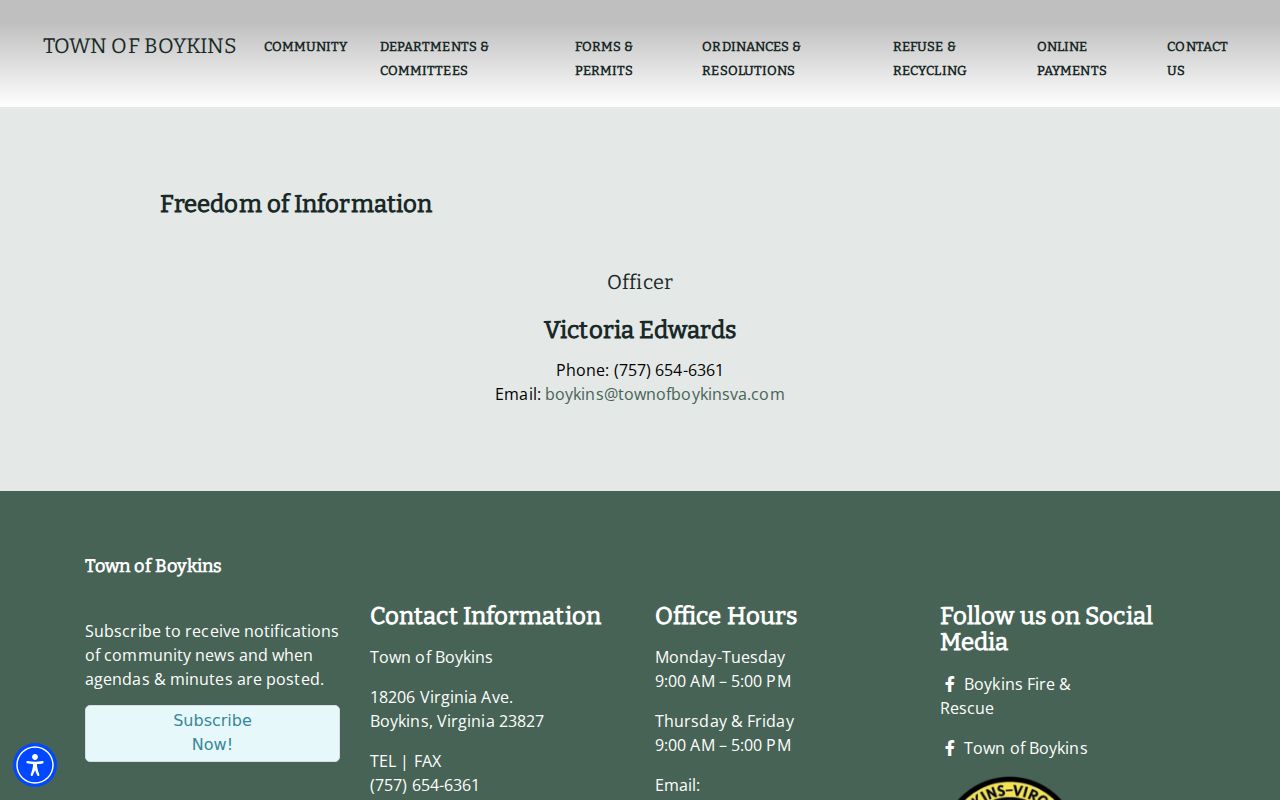Screen dimensions: 1280x800
Task: Click the Office Hours heading
Action: click(726, 616)
